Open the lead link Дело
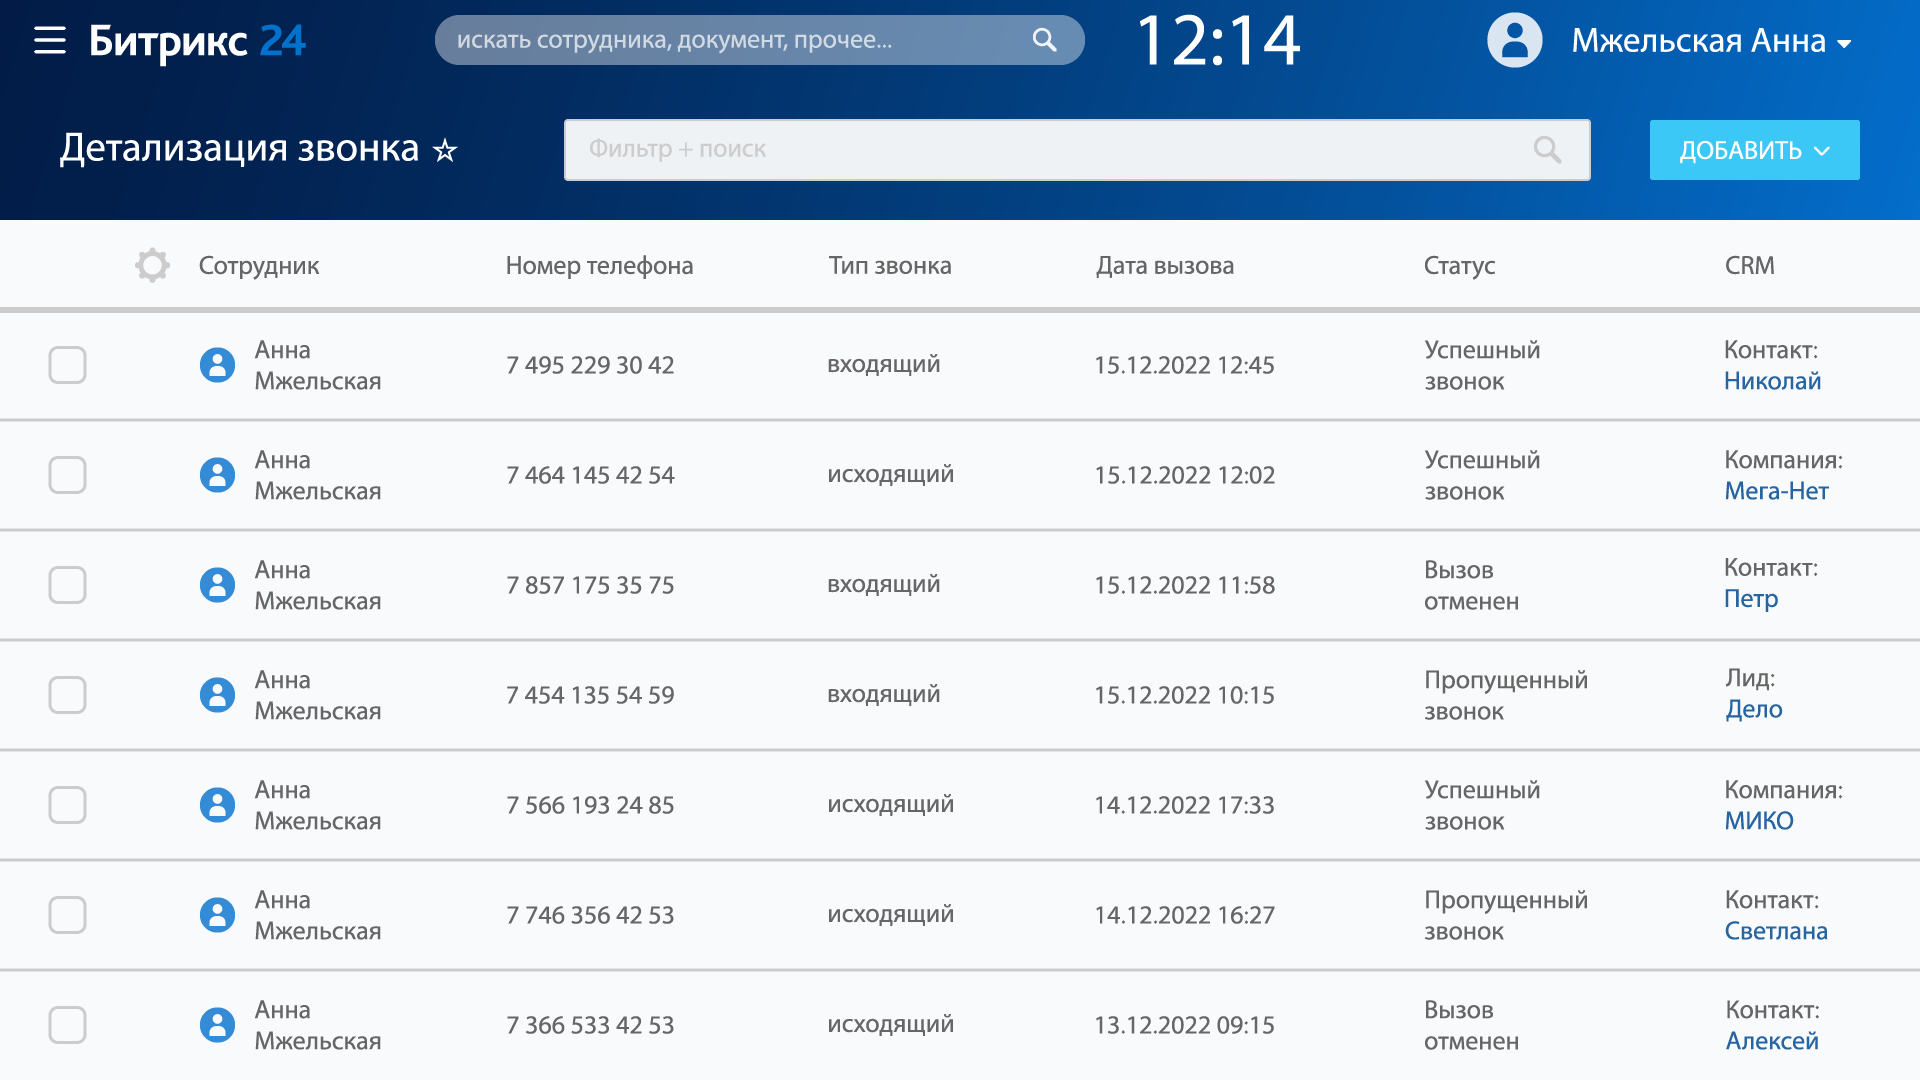 click(1753, 709)
